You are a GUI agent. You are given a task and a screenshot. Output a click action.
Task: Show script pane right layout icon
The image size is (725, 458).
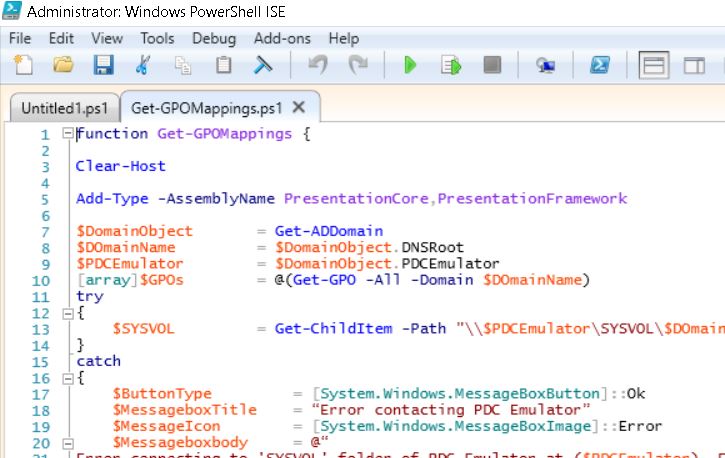pos(694,65)
